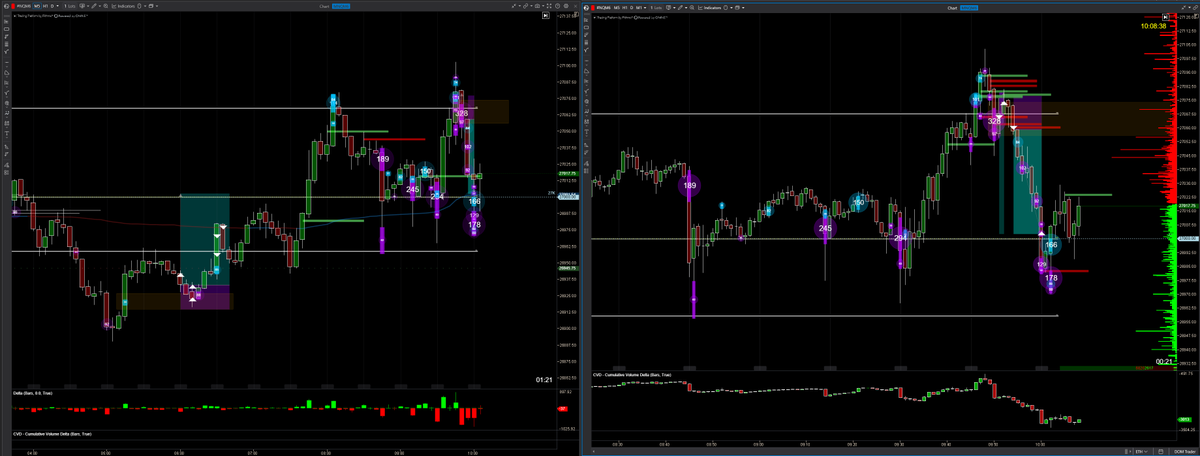The width and height of the screenshot is (1200, 456).
Task: Open drawing tools pencil menu in left chart
Action: [x=95, y=6]
